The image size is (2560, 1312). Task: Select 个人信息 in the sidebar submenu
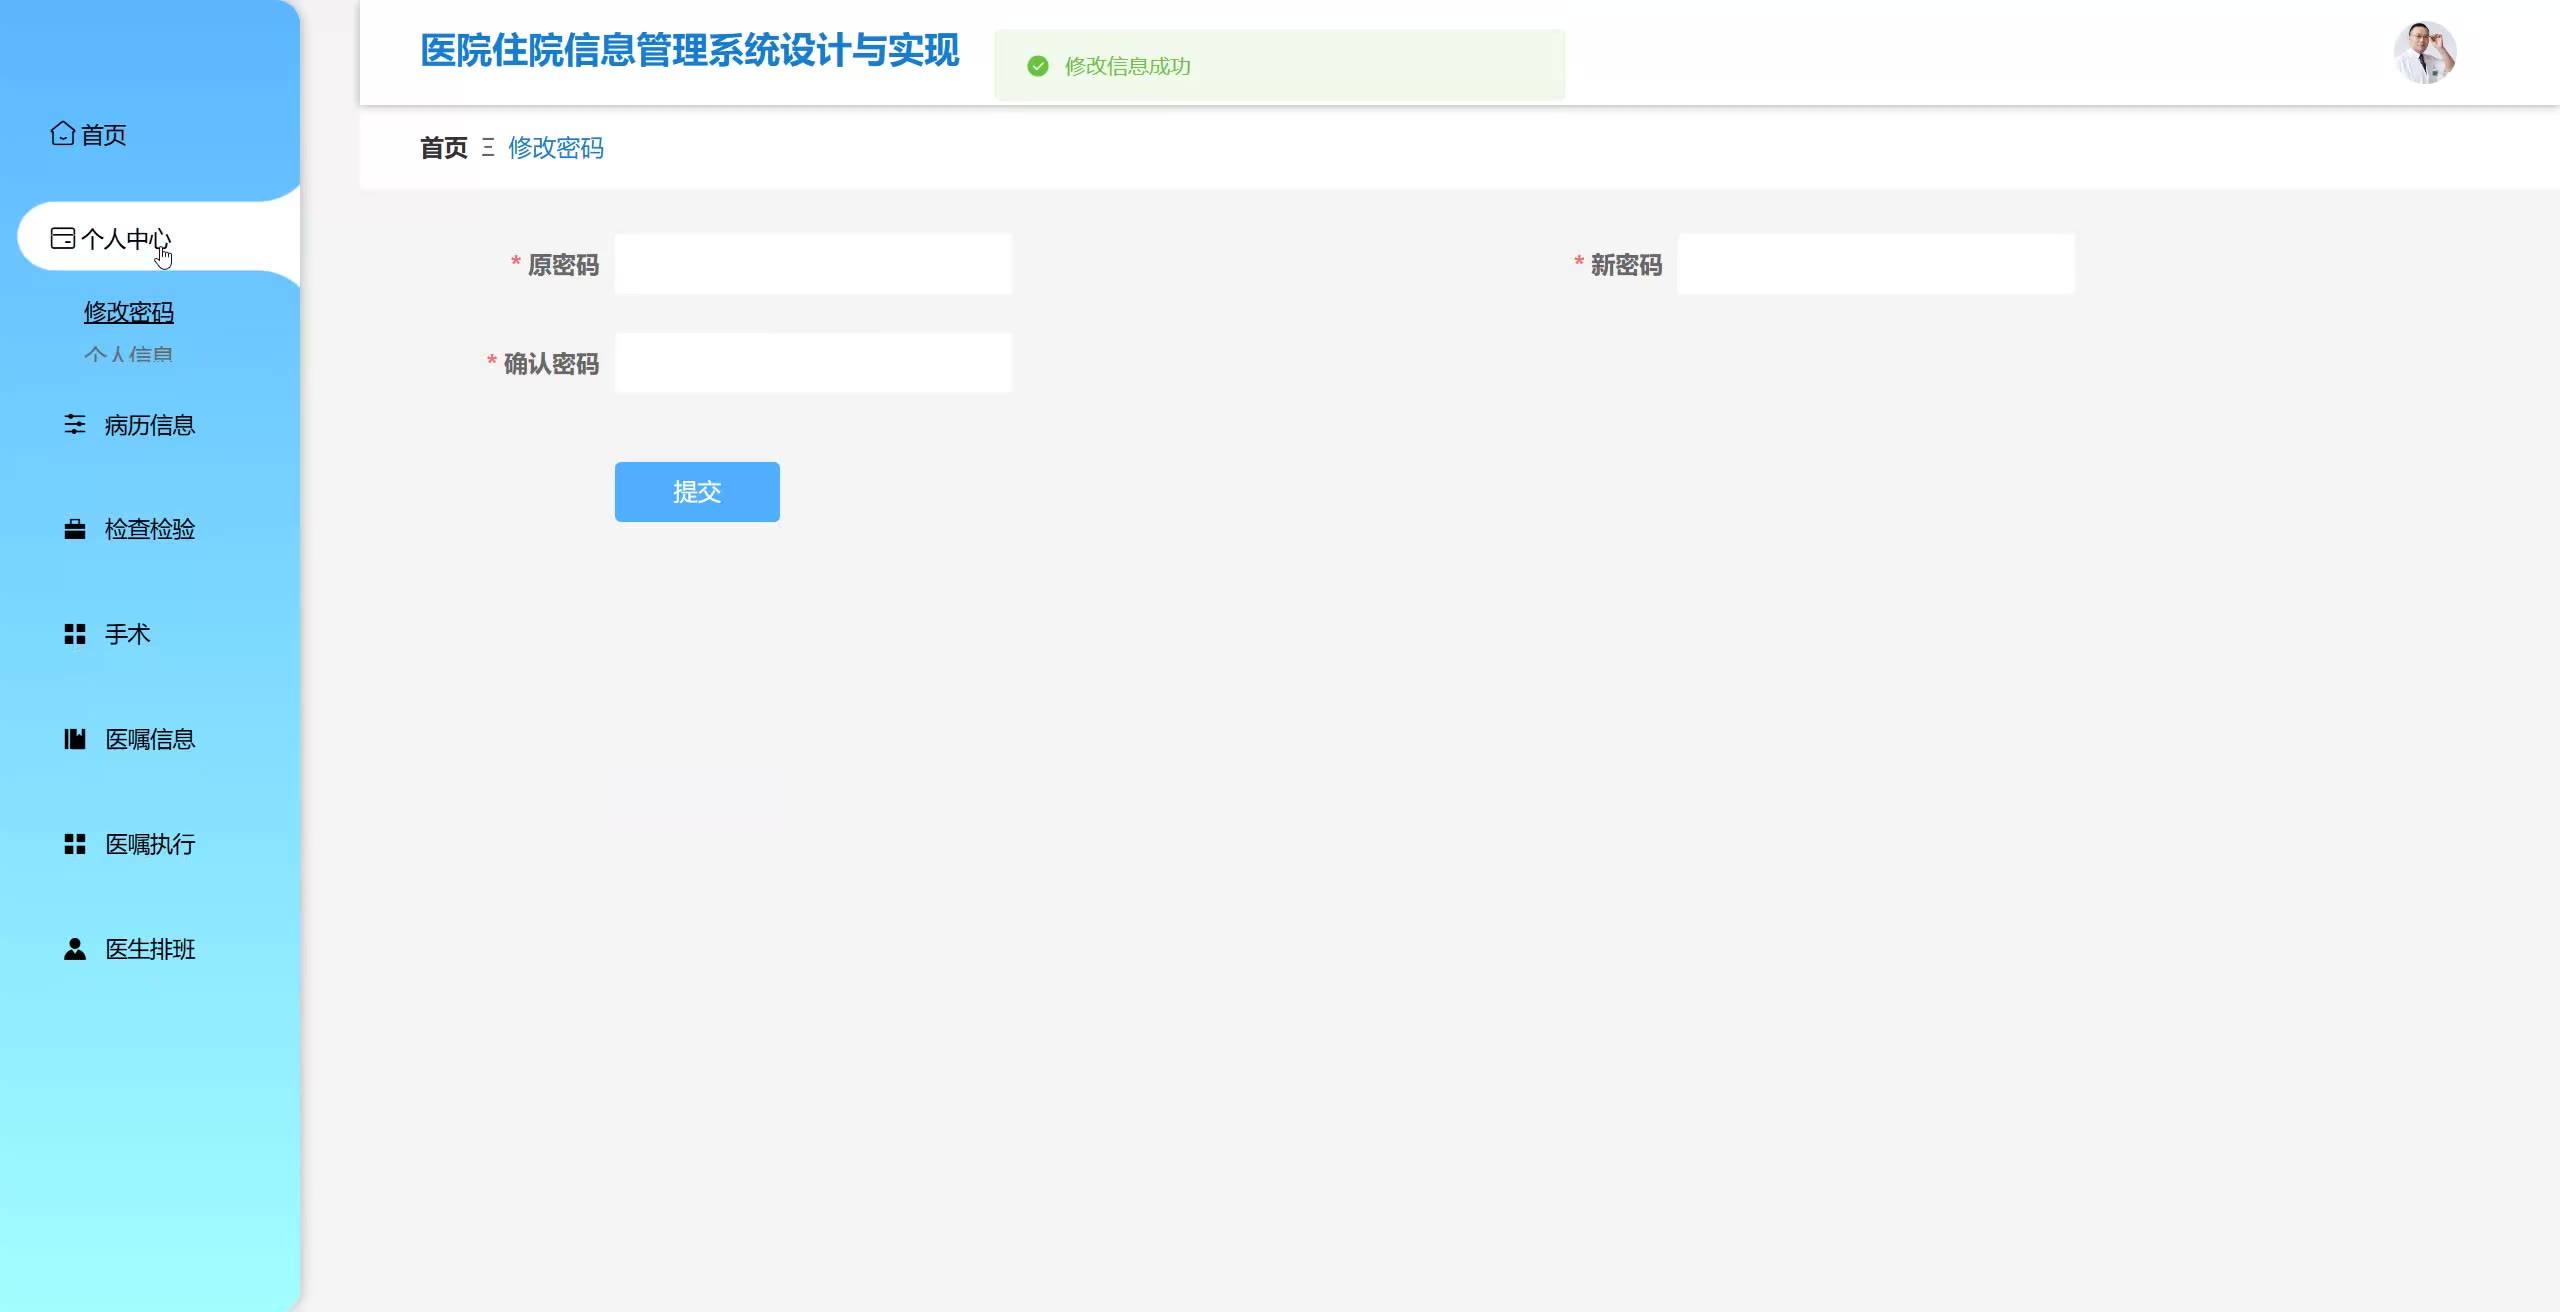(x=129, y=354)
